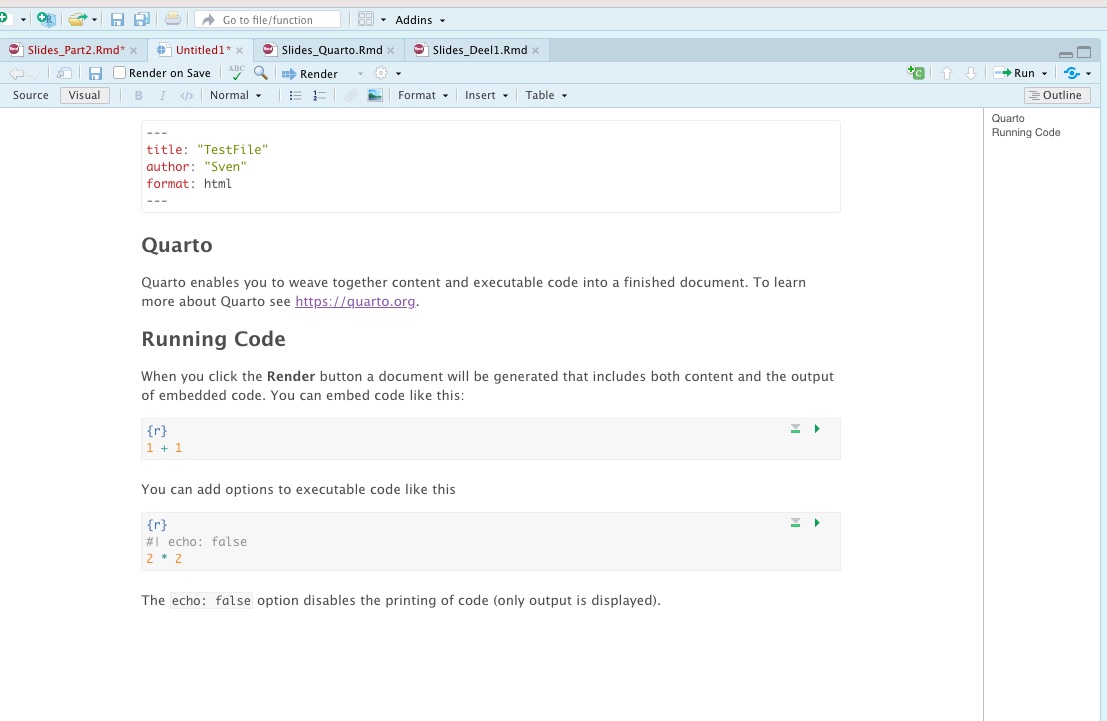Apply bold formatting
Viewport: 1107px width, 721px height.
tap(138, 95)
